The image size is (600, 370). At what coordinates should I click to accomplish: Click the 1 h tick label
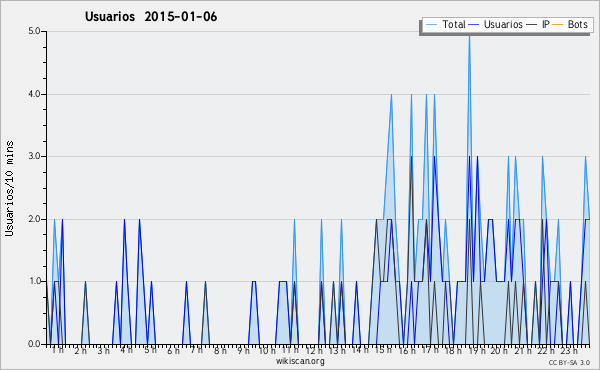coord(58,350)
